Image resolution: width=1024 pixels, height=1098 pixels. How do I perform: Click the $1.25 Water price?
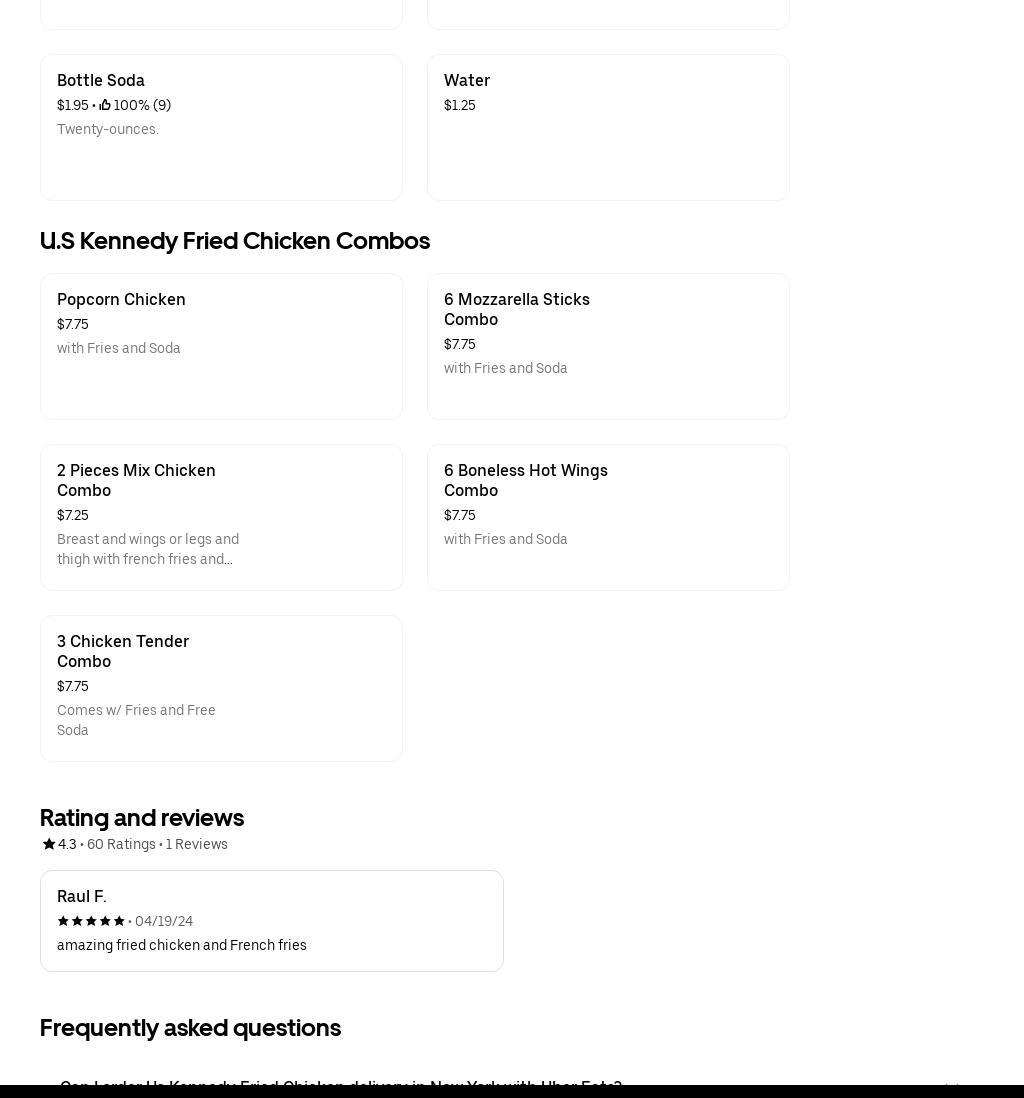click(460, 105)
